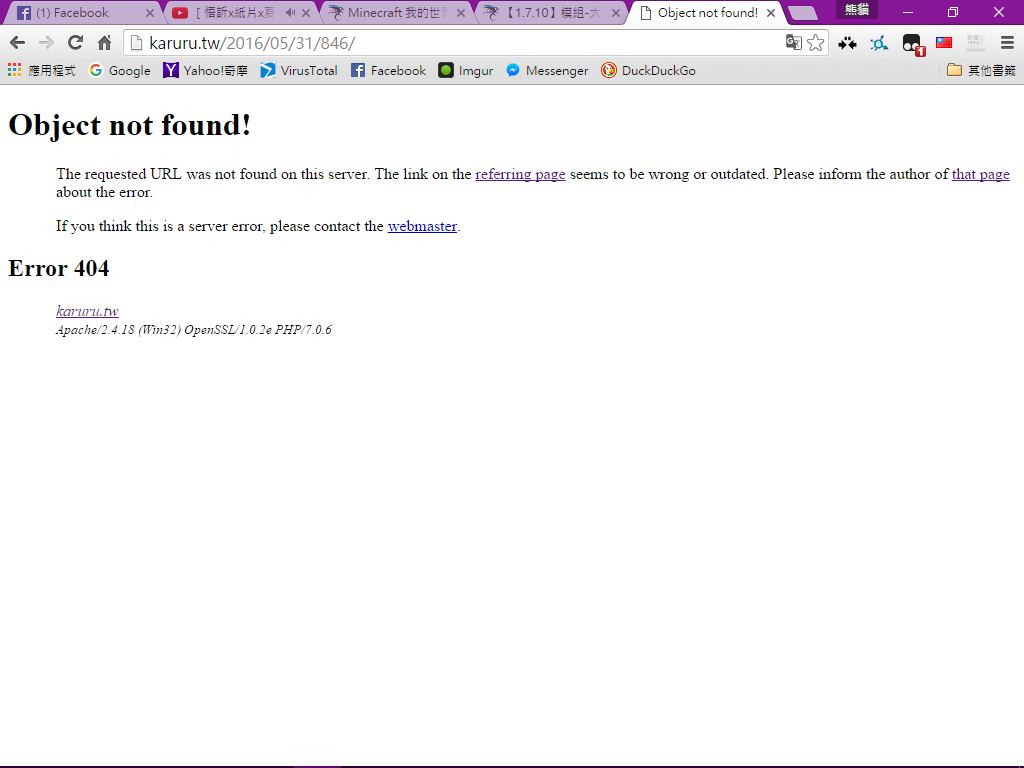Mute the YouTube tab via speaker icon

point(290,13)
